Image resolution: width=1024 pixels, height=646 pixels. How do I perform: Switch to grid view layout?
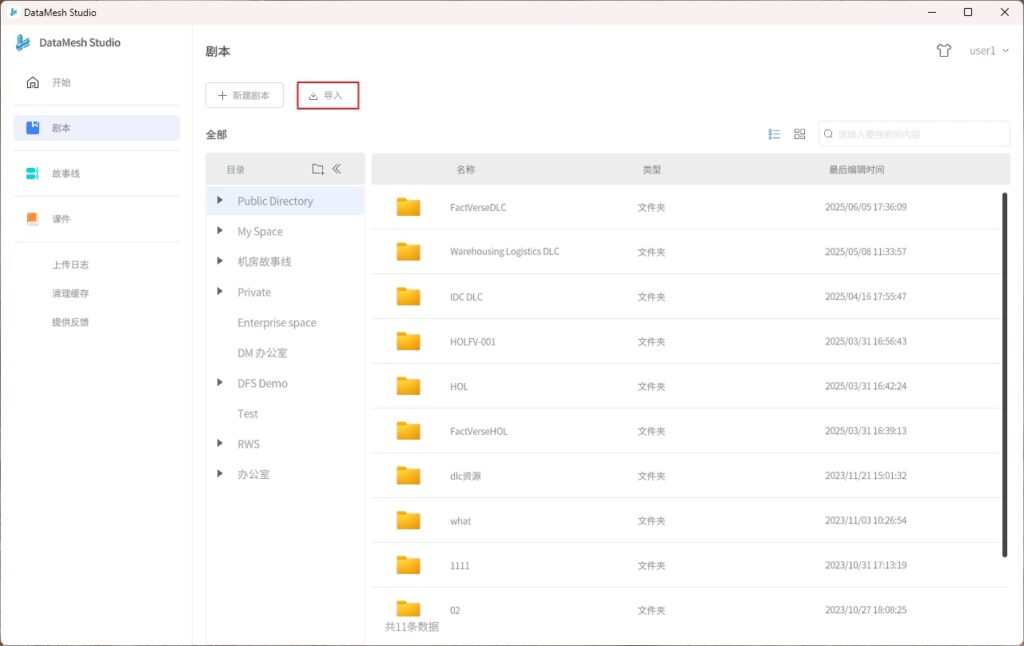tap(800, 134)
